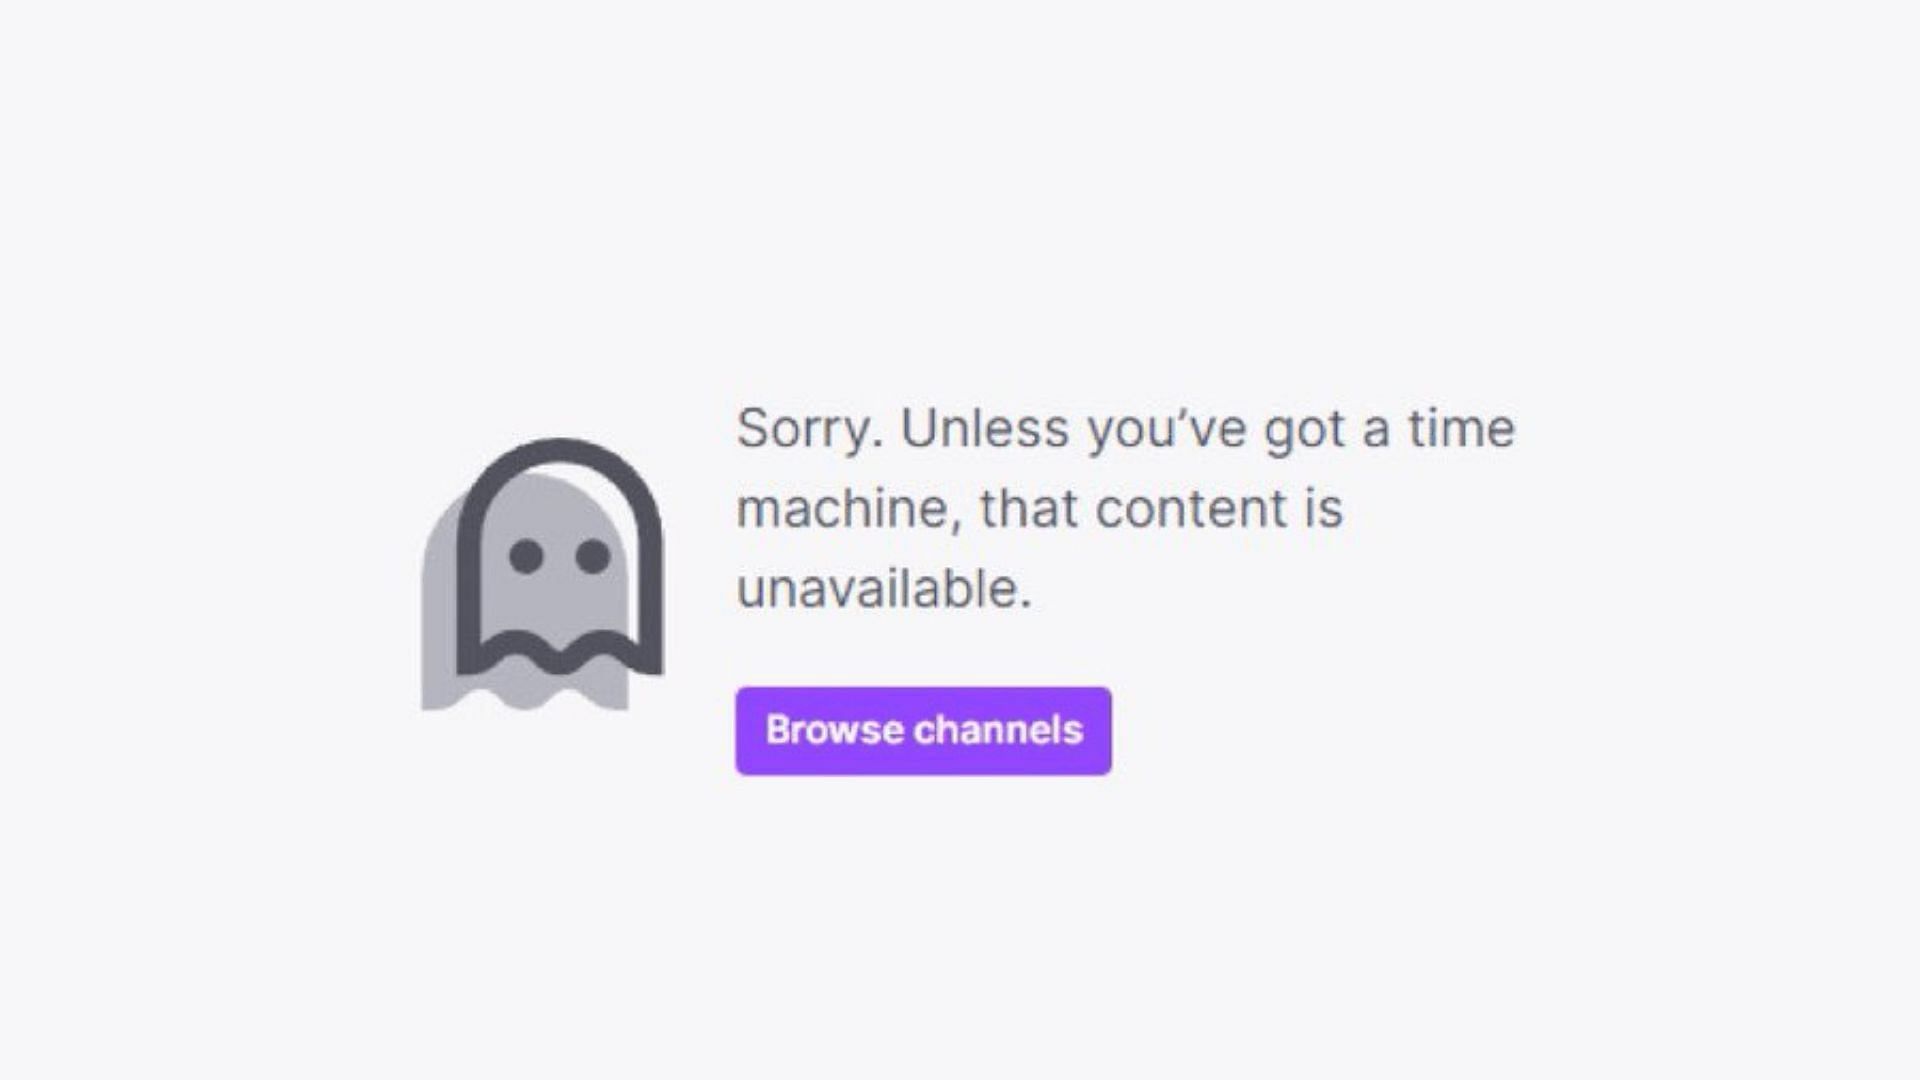
Task: Click the ghost's left eye
Action: point(526,556)
